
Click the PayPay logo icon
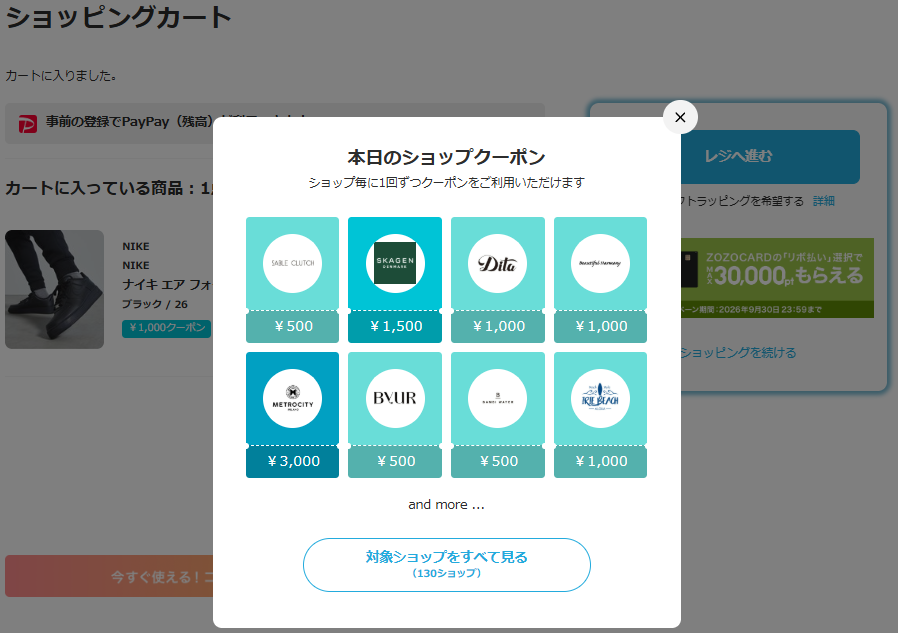point(27,123)
